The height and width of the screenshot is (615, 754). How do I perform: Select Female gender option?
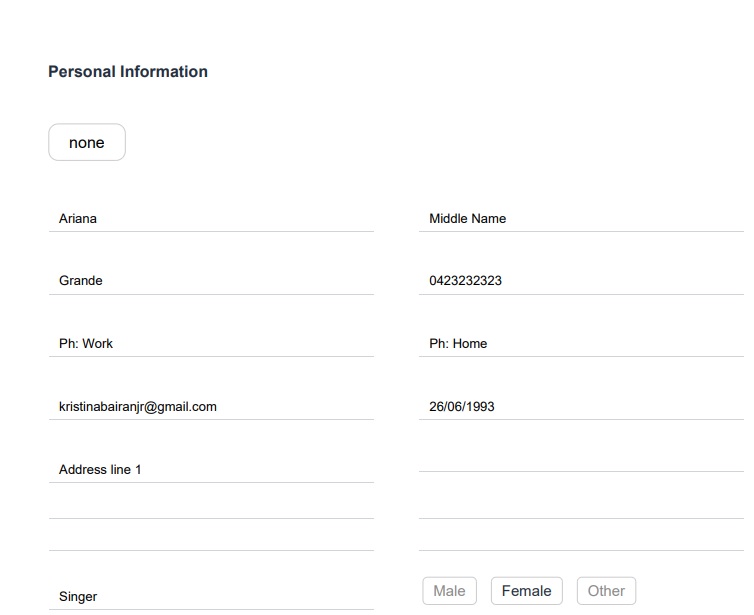pyautogui.click(x=527, y=591)
